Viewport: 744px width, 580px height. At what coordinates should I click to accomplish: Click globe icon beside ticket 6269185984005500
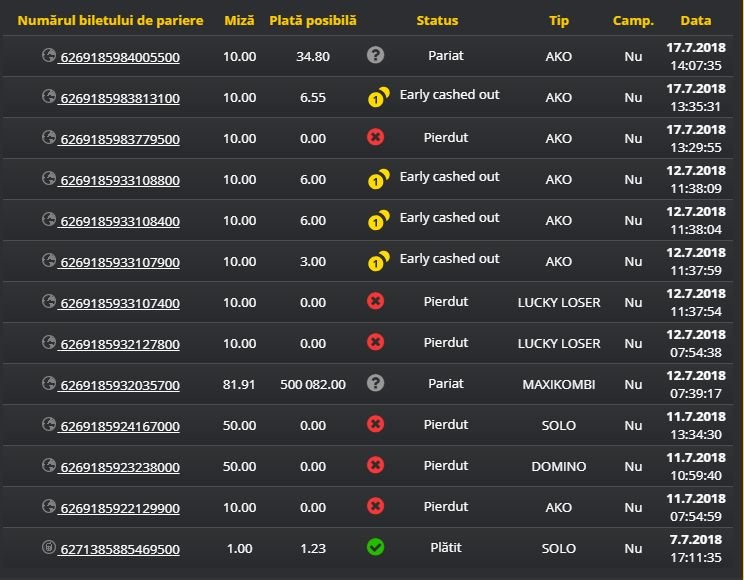pyautogui.click(x=48, y=56)
